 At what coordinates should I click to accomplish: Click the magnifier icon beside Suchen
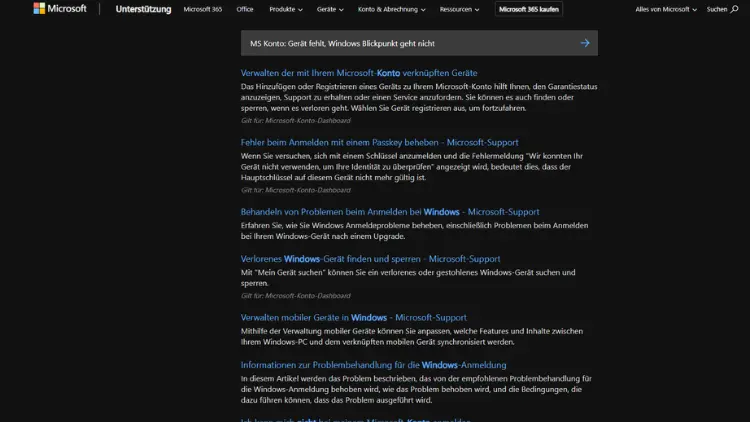(x=734, y=9)
